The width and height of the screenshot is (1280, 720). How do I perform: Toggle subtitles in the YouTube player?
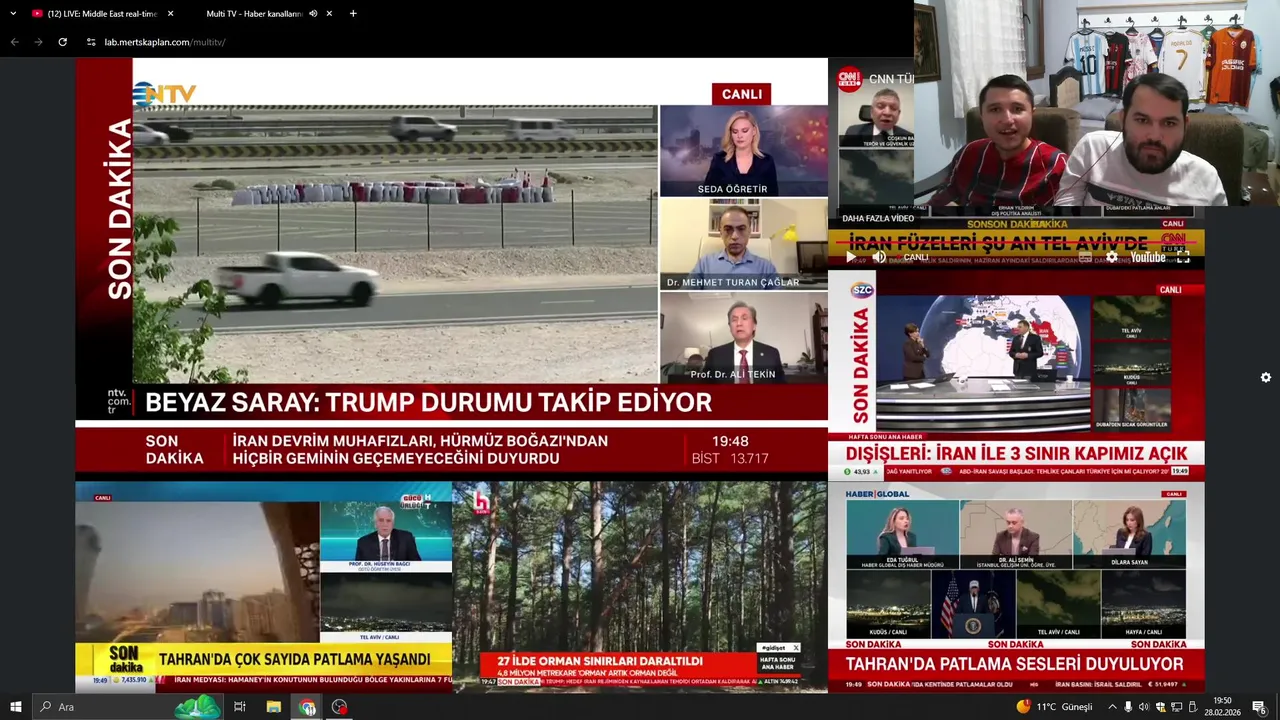pyautogui.click(x=1086, y=257)
